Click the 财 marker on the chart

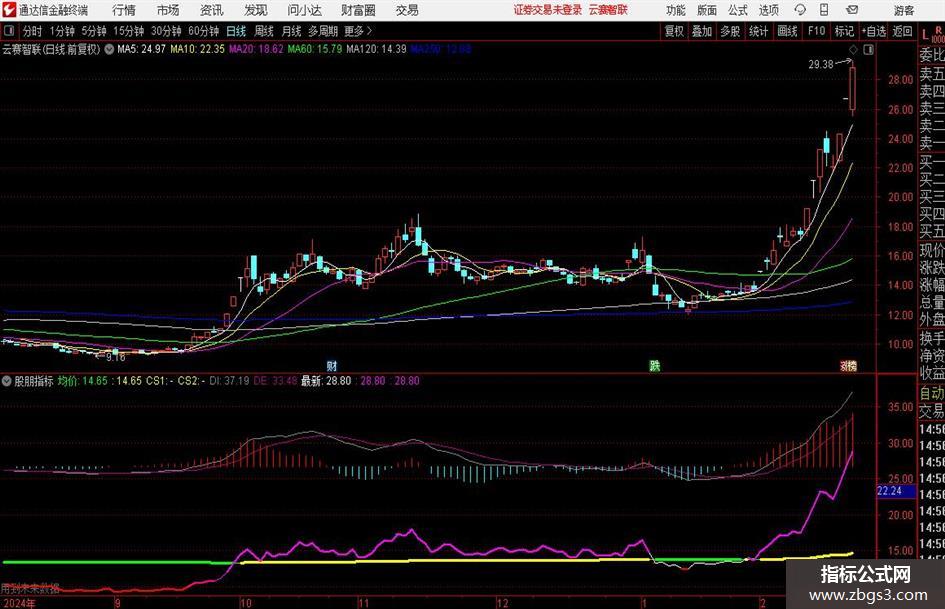pyautogui.click(x=331, y=365)
